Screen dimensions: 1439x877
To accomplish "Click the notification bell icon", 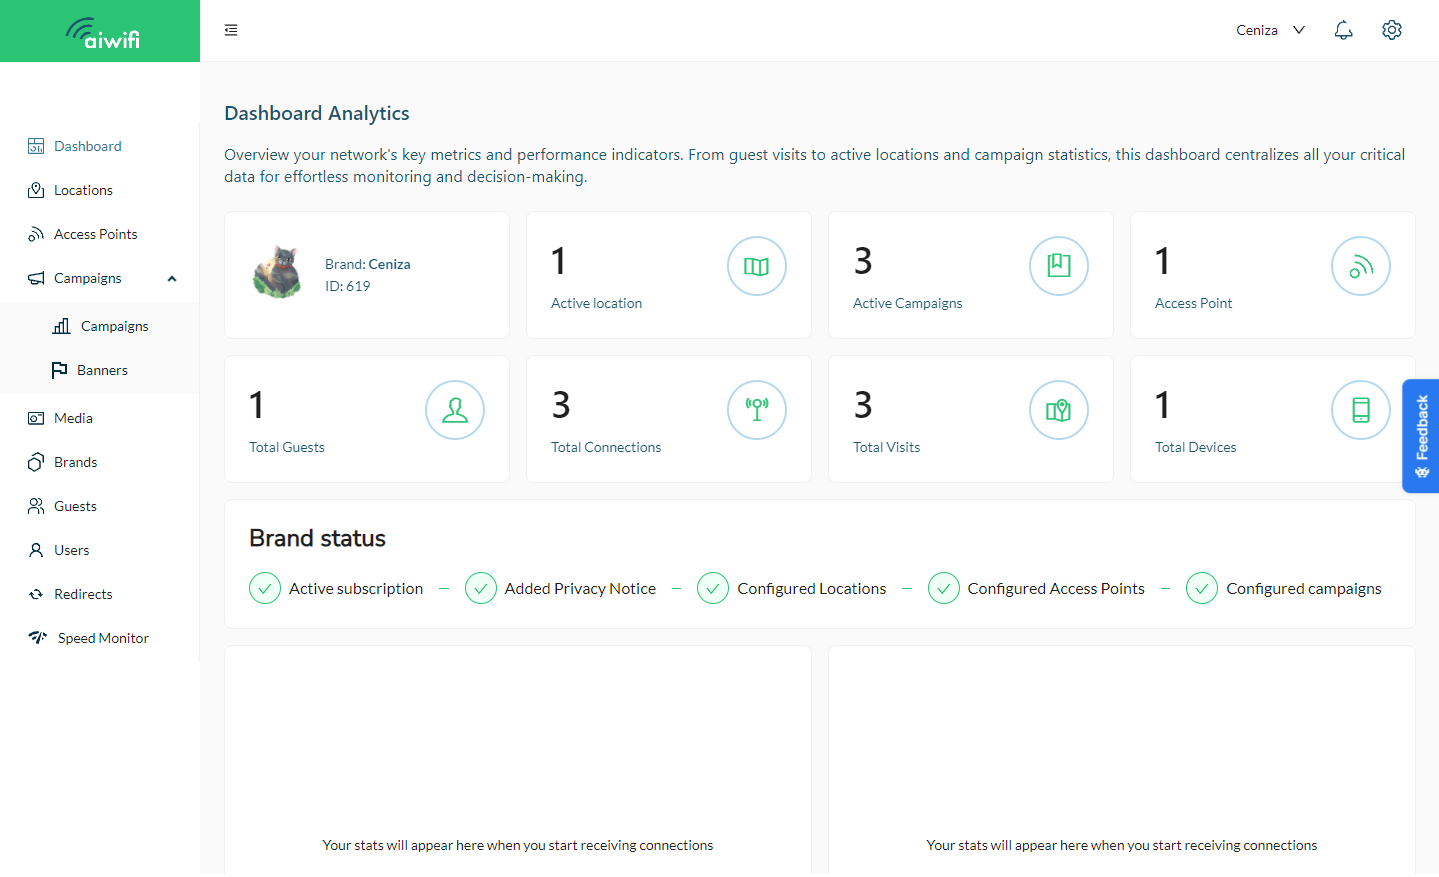I will pyautogui.click(x=1343, y=30).
